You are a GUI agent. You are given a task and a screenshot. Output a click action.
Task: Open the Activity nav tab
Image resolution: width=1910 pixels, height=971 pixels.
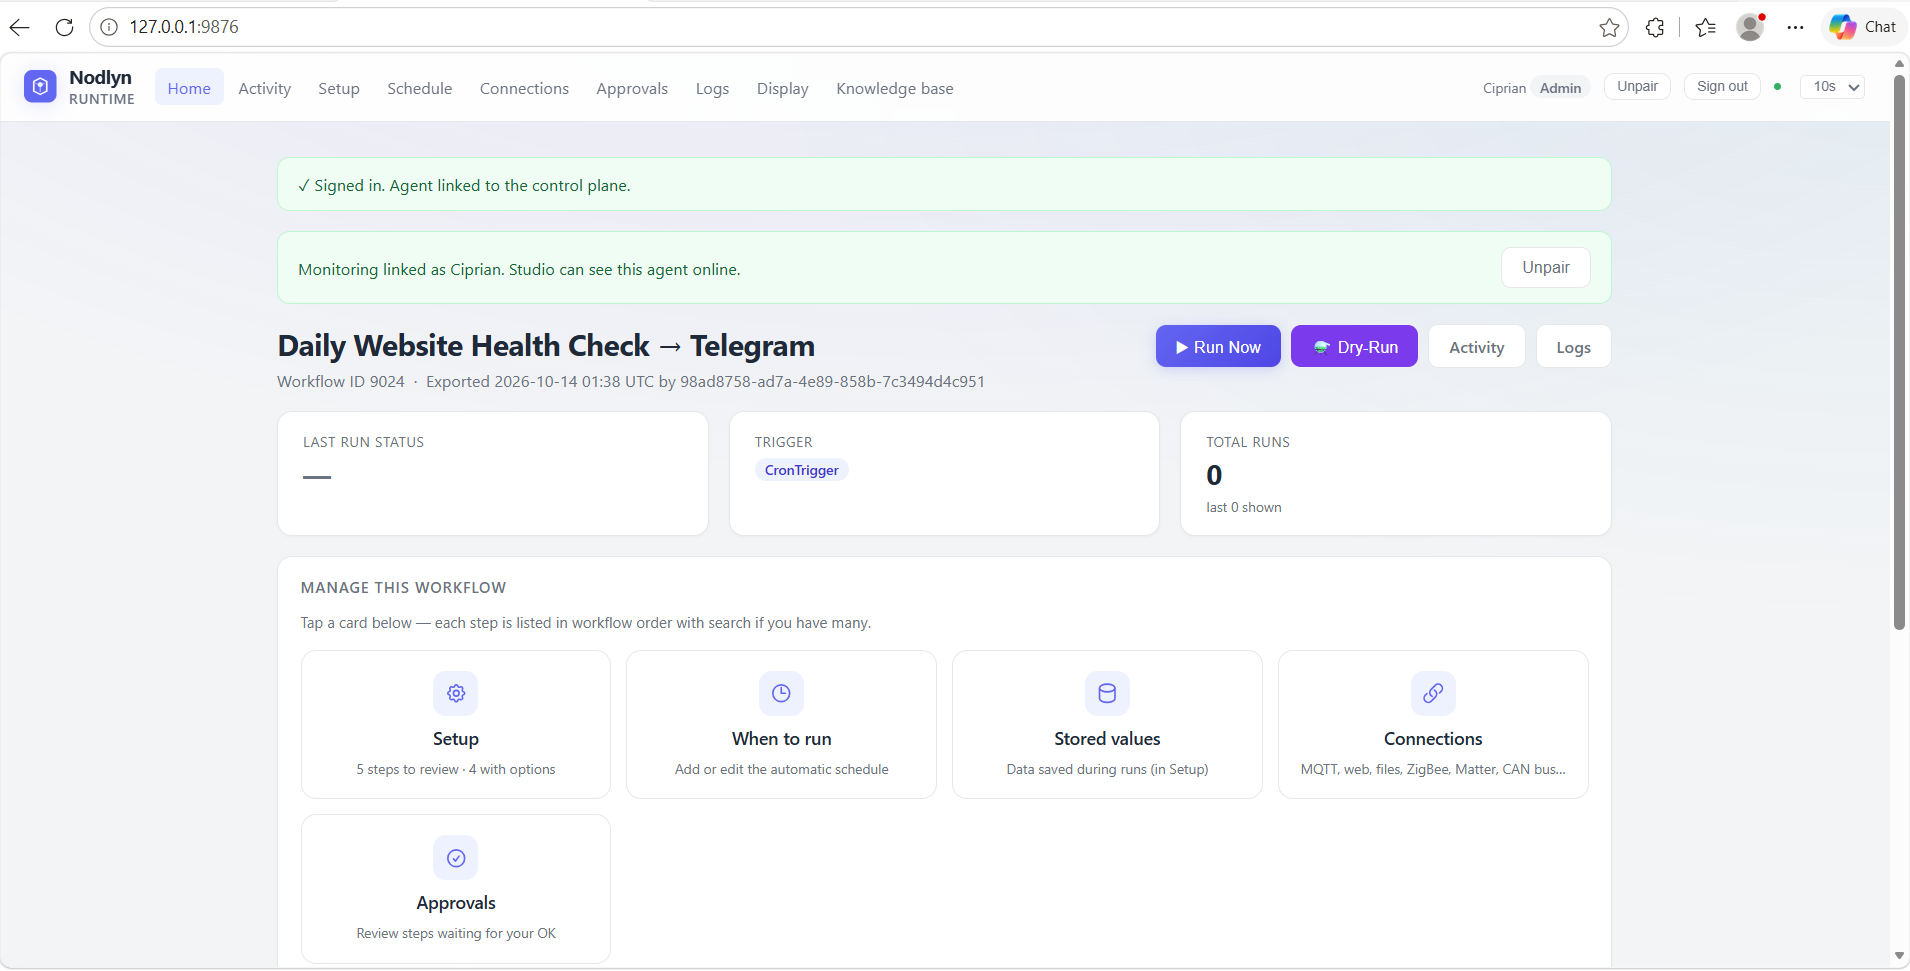[264, 88]
